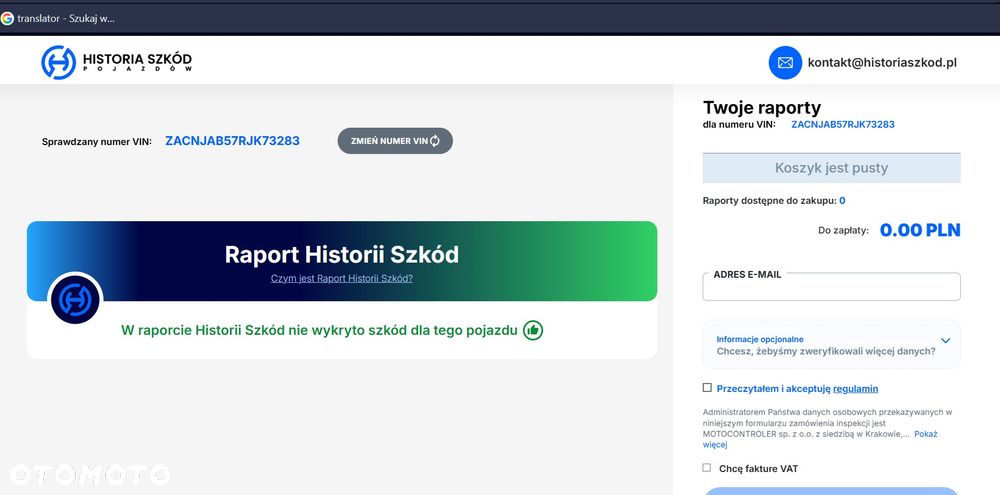
Task: Open the regulamin link
Action: coord(855,388)
